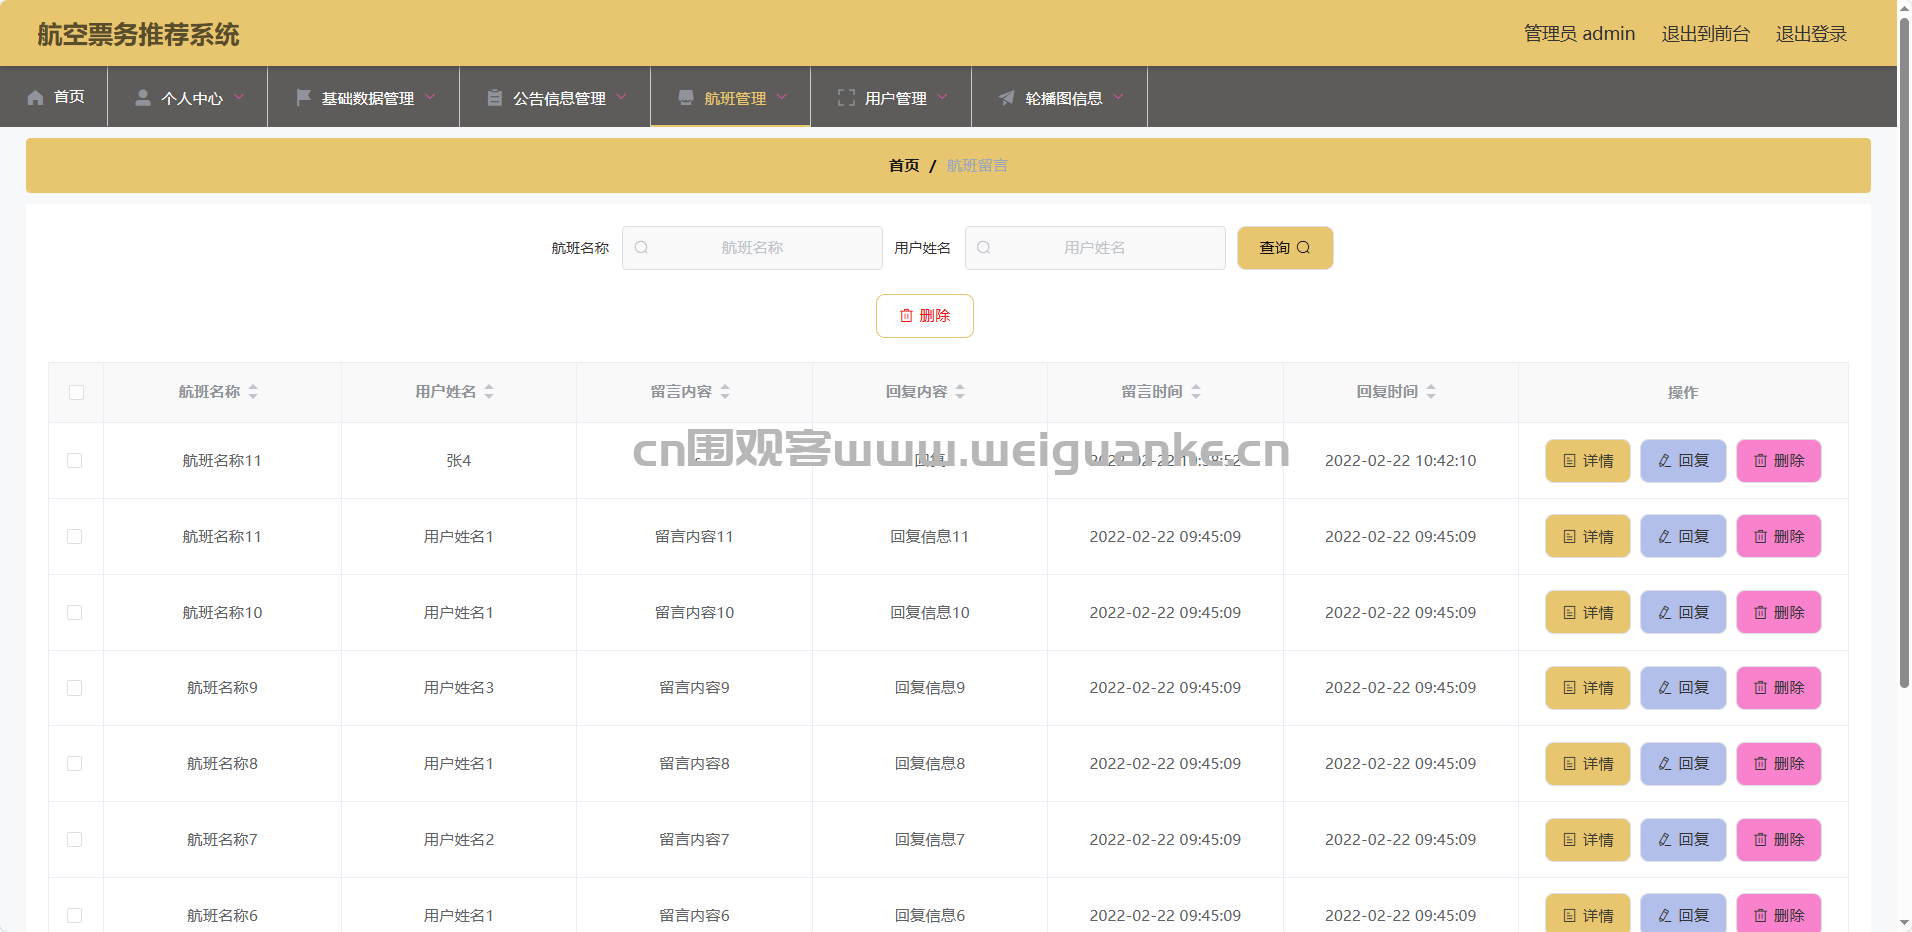1912x932 pixels.
Task: Click the home icon in navigation bar
Action: click(36, 97)
